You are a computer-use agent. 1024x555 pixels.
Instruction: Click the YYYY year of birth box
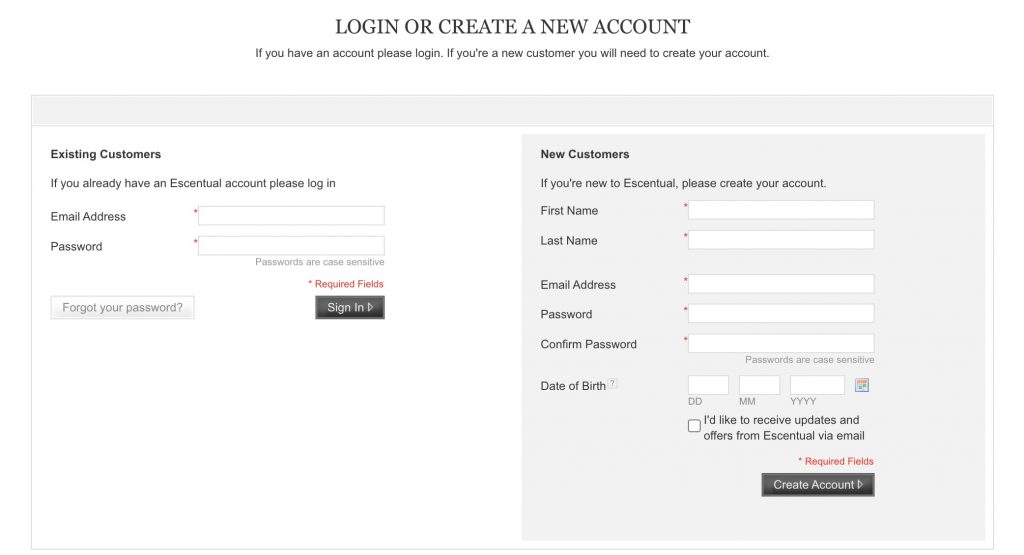pyautogui.click(x=817, y=385)
